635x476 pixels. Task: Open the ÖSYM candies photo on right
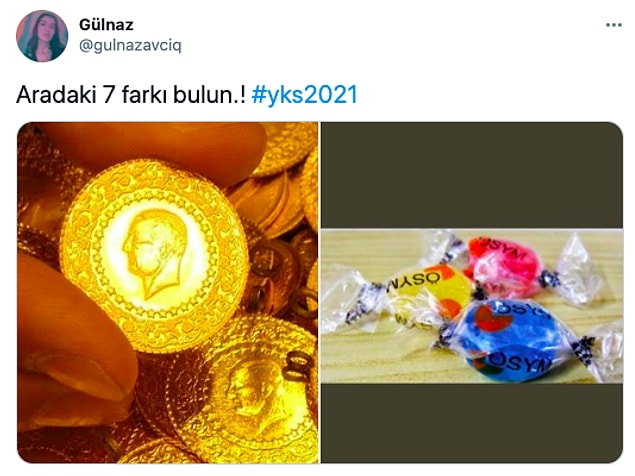pyautogui.click(x=472, y=292)
